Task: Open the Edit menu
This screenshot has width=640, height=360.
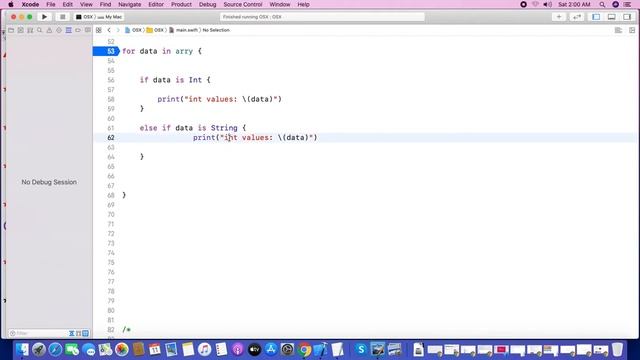Action: click(x=67, y=4)
